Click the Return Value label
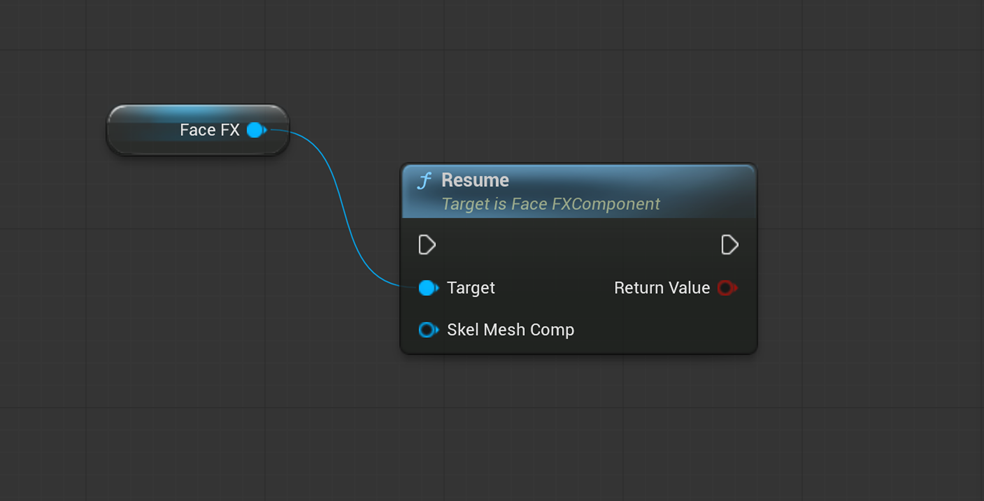The height and width of the screenshot is (501, 984). point(661,288)
